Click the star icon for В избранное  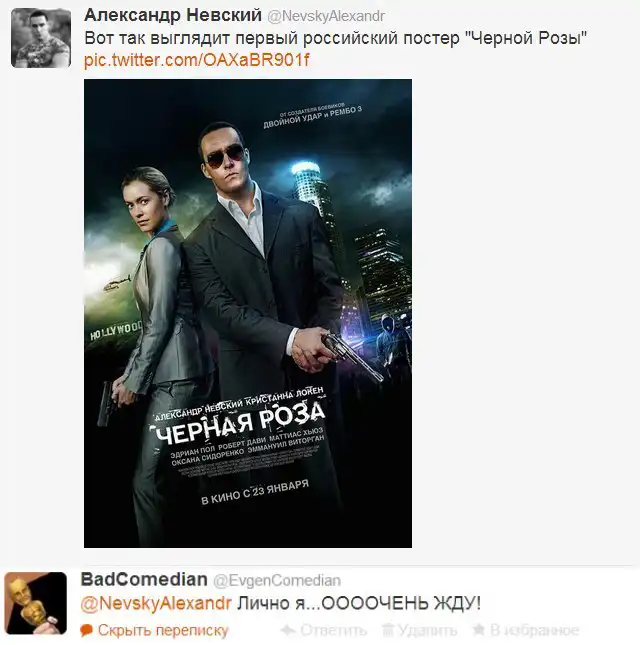point(478,629)
